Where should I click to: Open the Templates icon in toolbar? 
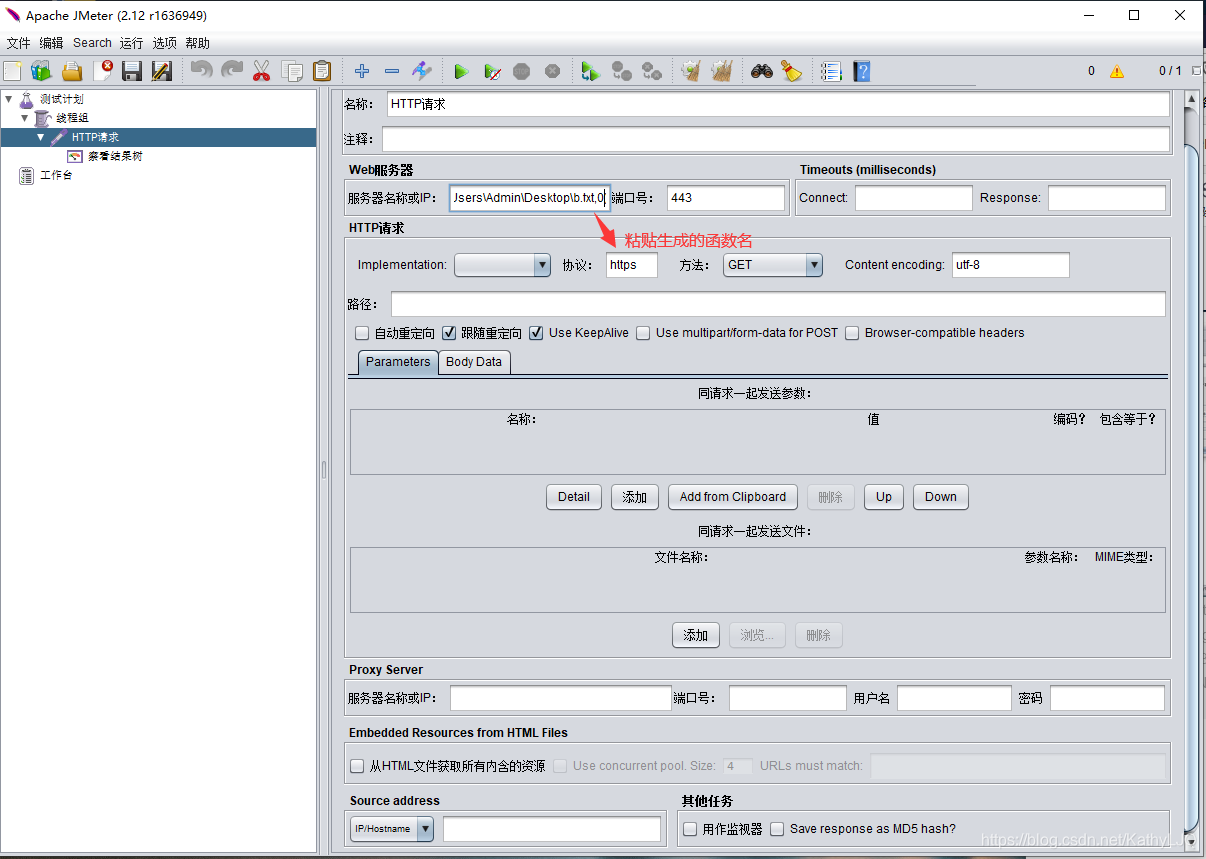coord(41,71)
